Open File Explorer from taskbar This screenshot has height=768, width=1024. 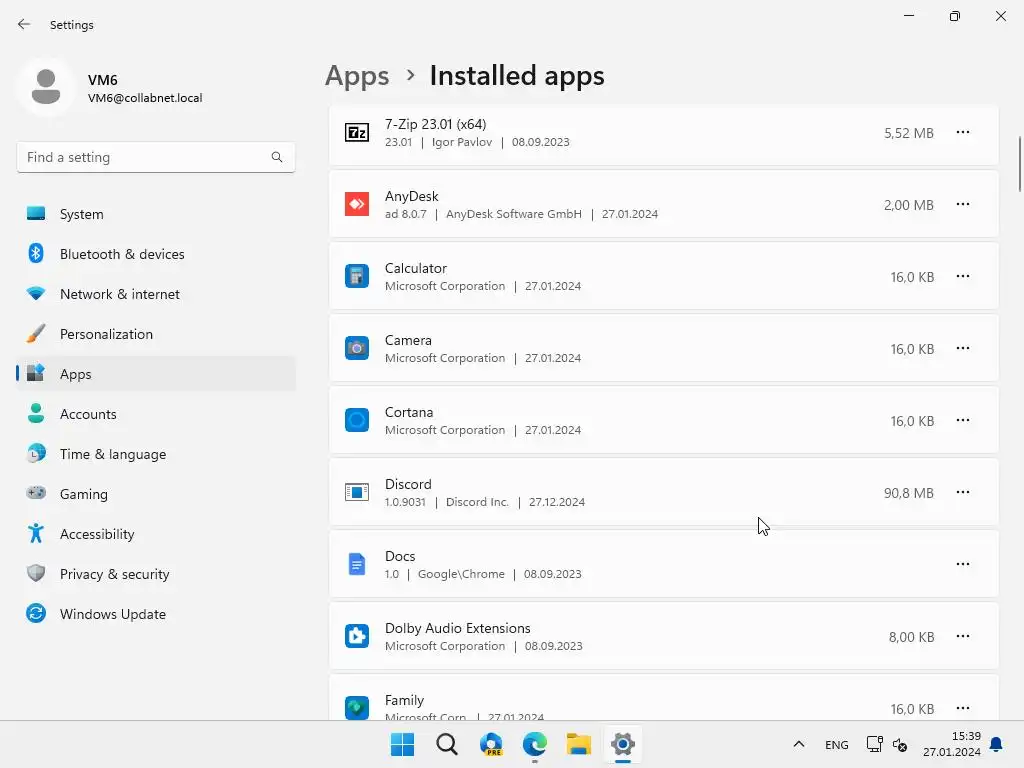click(x=579, y=744)
